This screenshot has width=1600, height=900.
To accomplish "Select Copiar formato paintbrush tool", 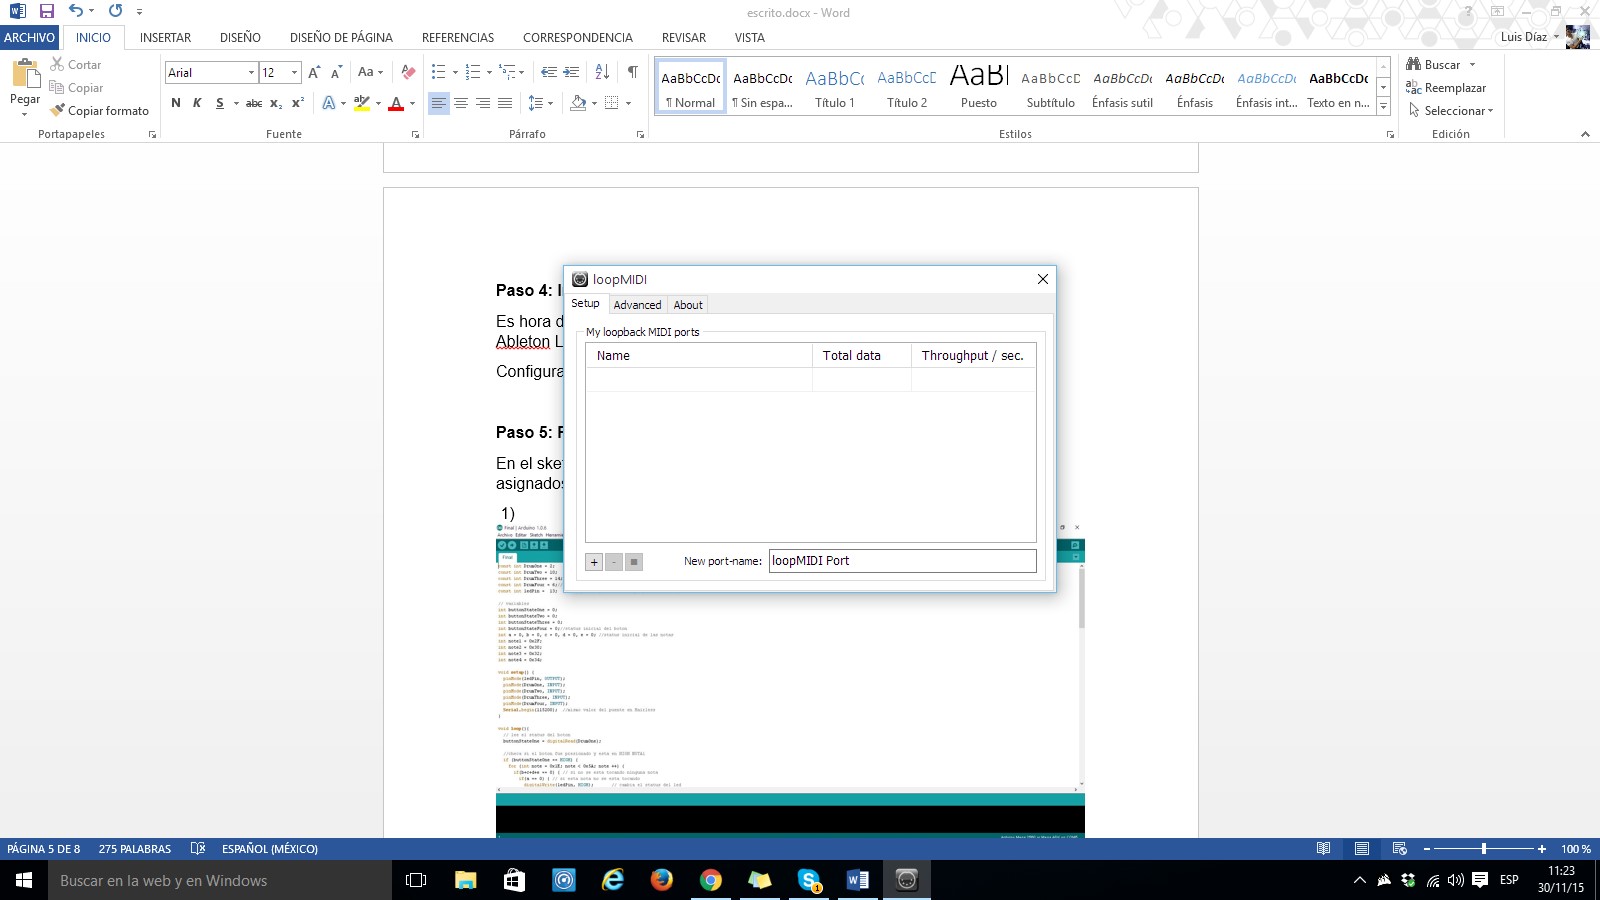I will (100, 110).
